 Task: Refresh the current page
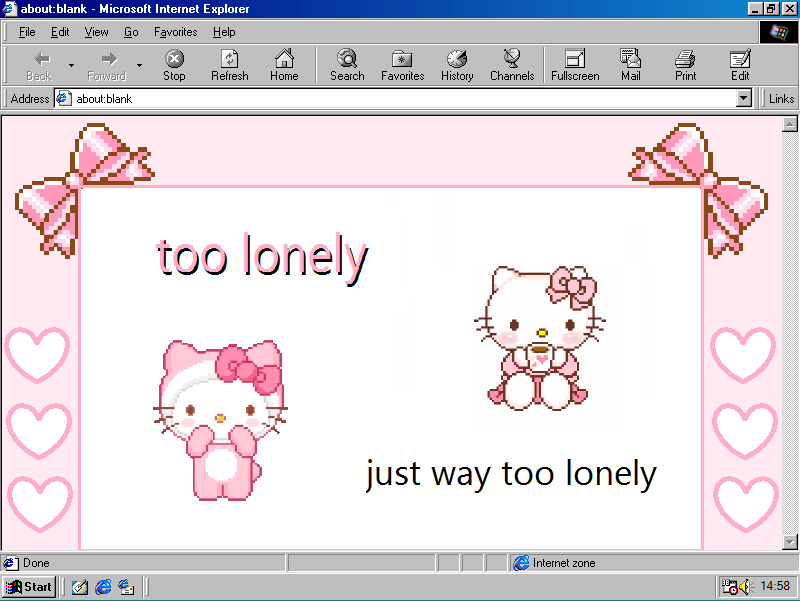230,65
